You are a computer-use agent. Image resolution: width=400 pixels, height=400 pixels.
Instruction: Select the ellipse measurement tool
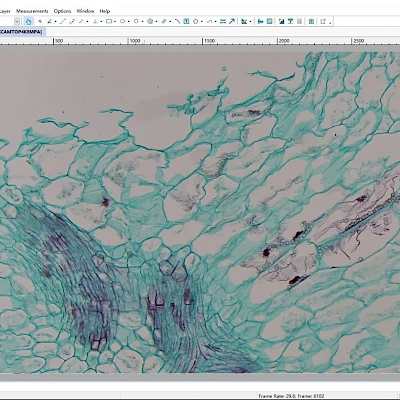point(122,21)
